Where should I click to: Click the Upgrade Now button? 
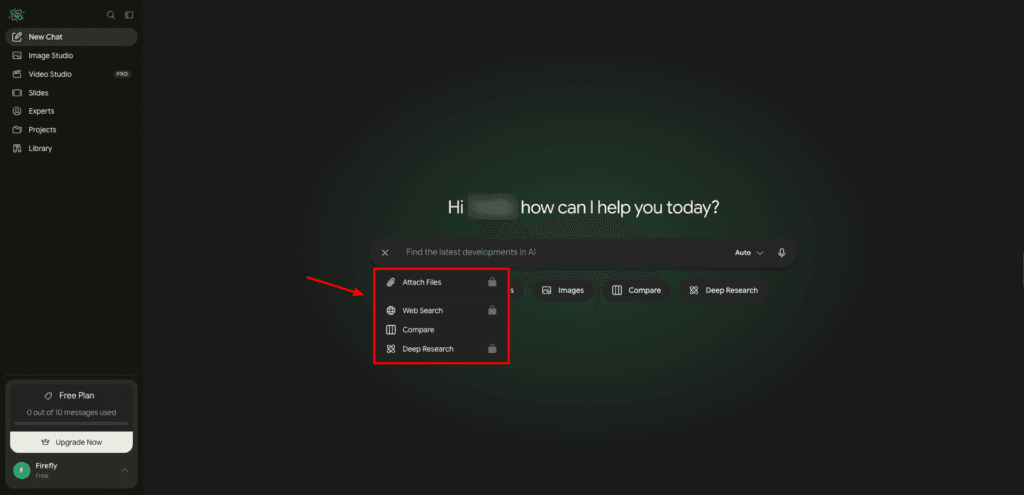71,442
